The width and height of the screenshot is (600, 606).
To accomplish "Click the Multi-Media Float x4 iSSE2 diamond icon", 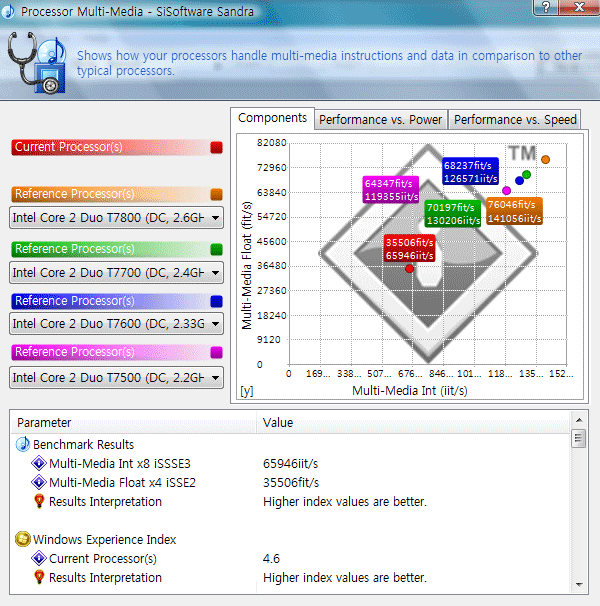I will coord(39,482).
